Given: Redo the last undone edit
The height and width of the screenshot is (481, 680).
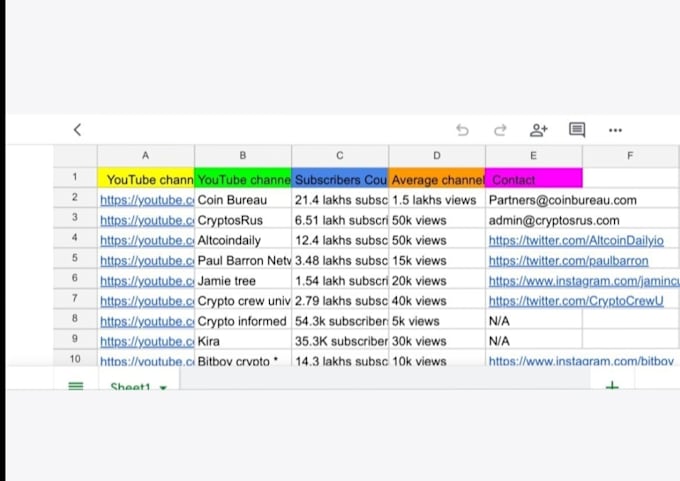Looking at the screenshot, I should [500, 130].
